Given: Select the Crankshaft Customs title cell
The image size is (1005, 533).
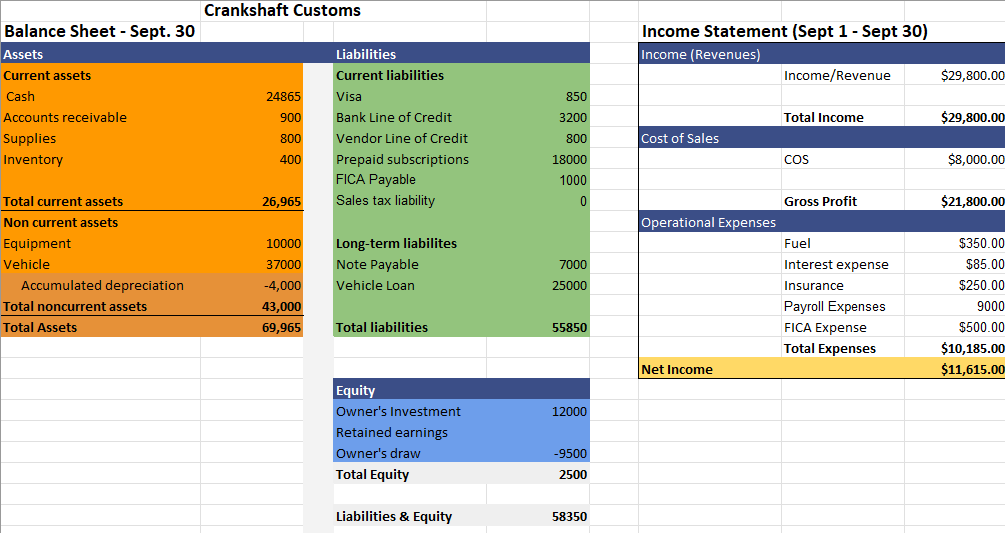Looking at the screenshot, I should (x=282, y=10).
